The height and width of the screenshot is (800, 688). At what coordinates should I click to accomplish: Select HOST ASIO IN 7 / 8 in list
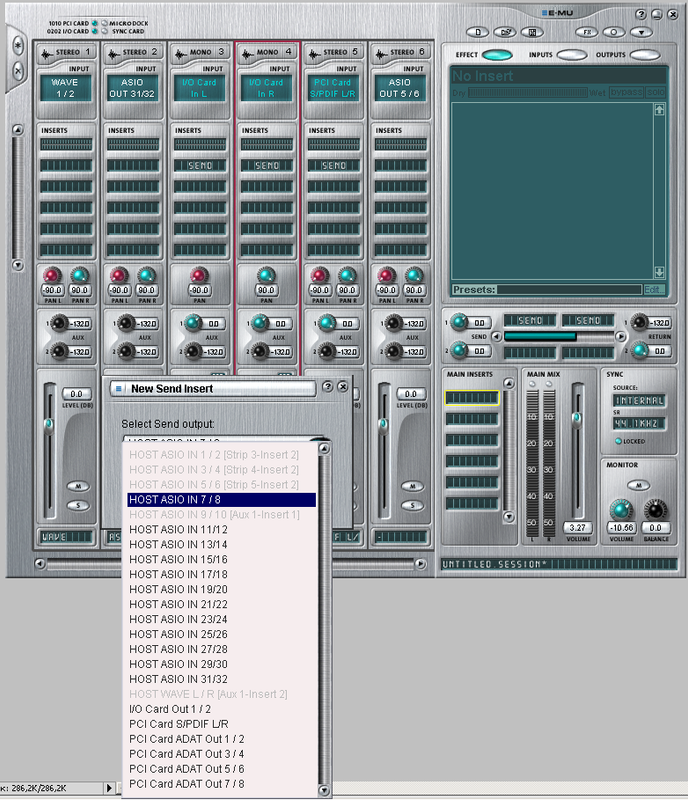(x=222, y=499)
